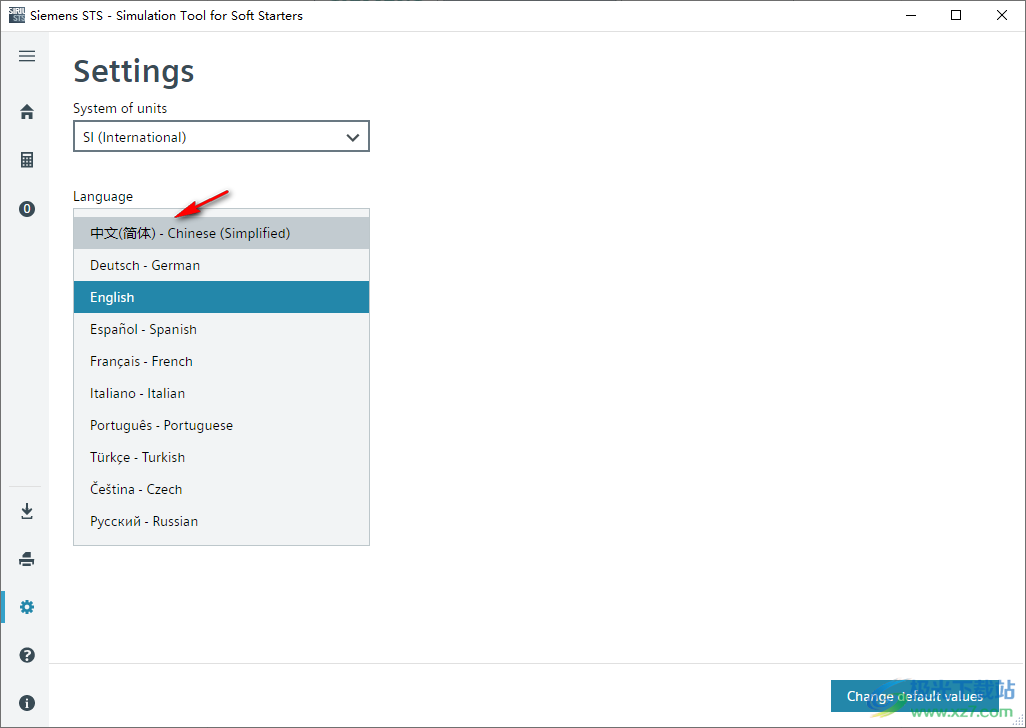1026x728 pixels.
Task: Click the Settings page heading
Action: 134,71
